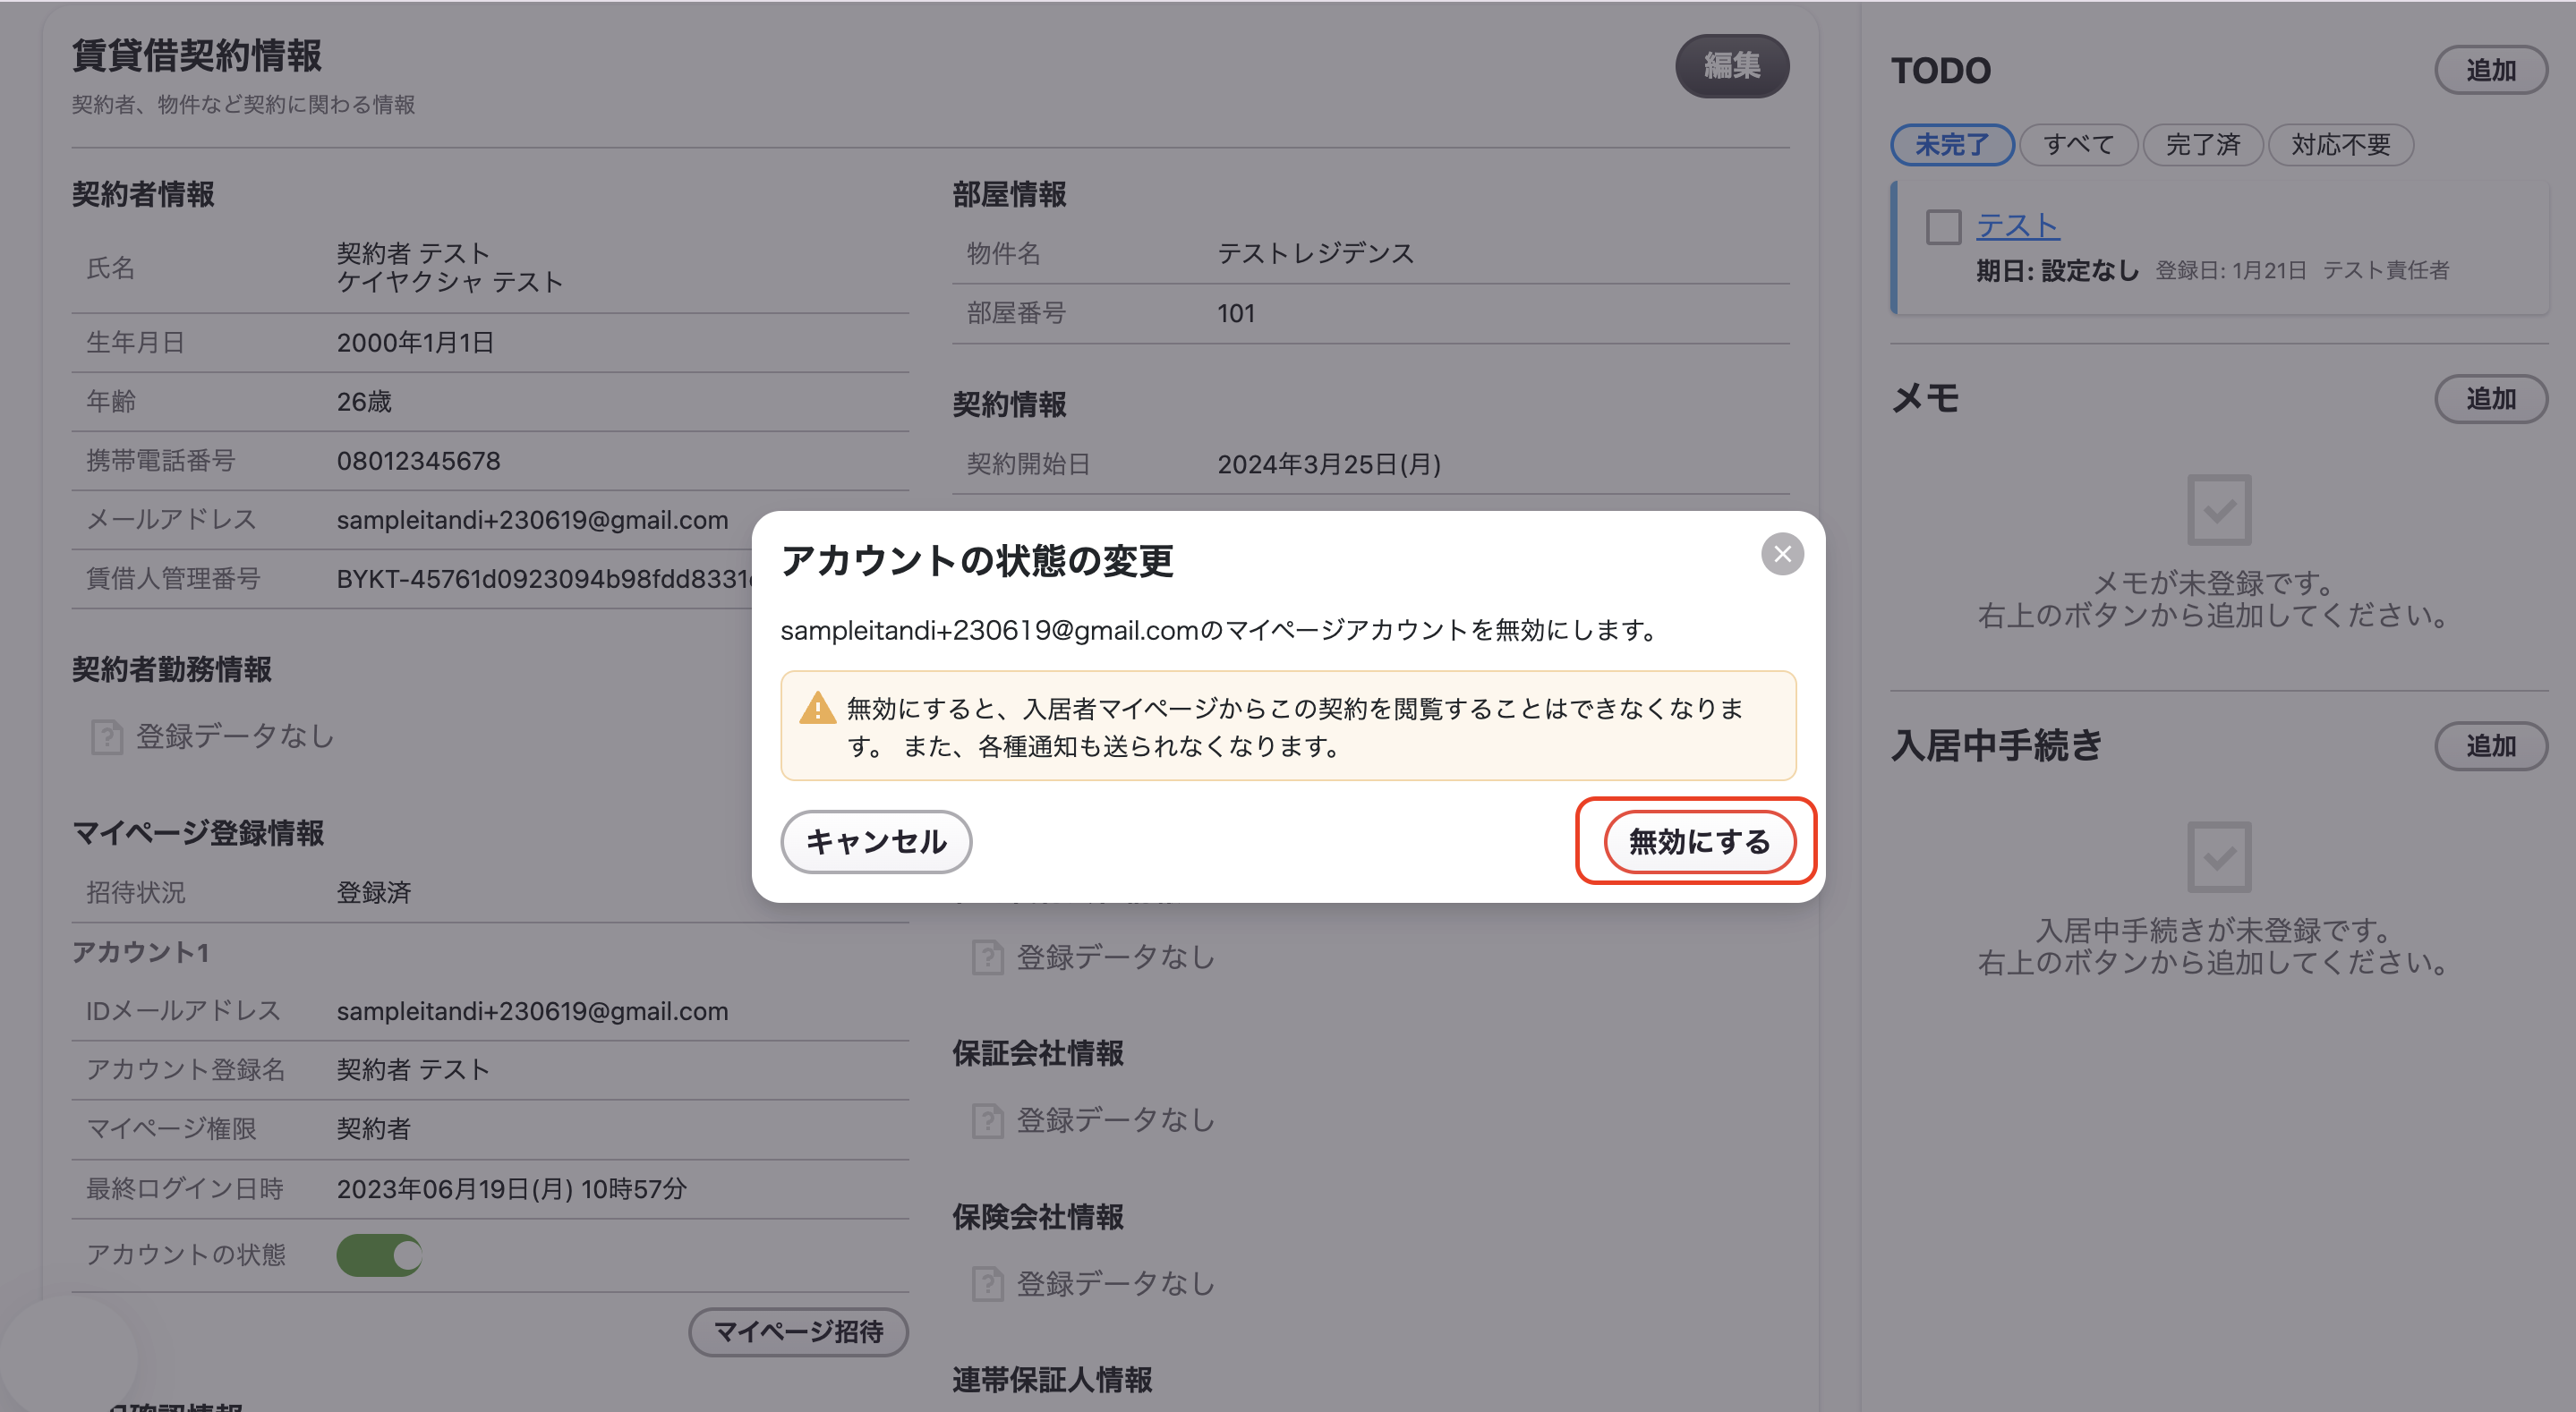This screenshot has width=2576, height=1412.
Task: Click the phone number 08012345678
Action: click(418, 461)
